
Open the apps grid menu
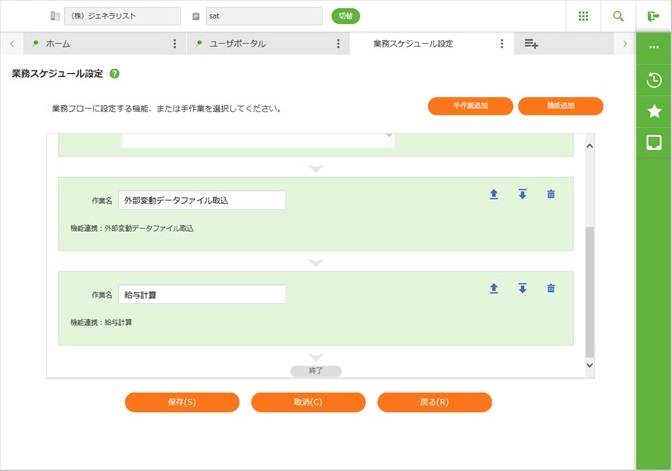(583, 16)
